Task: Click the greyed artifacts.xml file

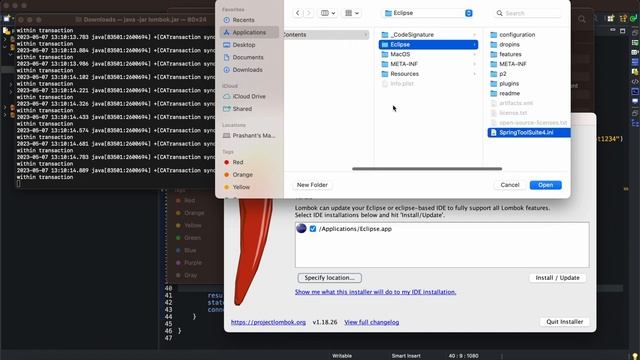Action: 529,103
